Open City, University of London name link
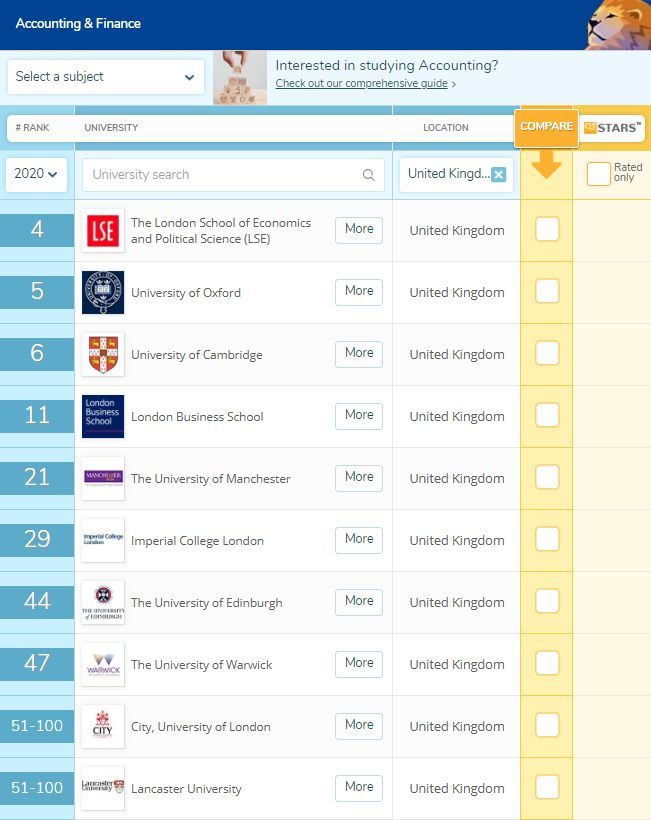The height and width of the screenshot is (820, 651). click(x=201, y=727)
